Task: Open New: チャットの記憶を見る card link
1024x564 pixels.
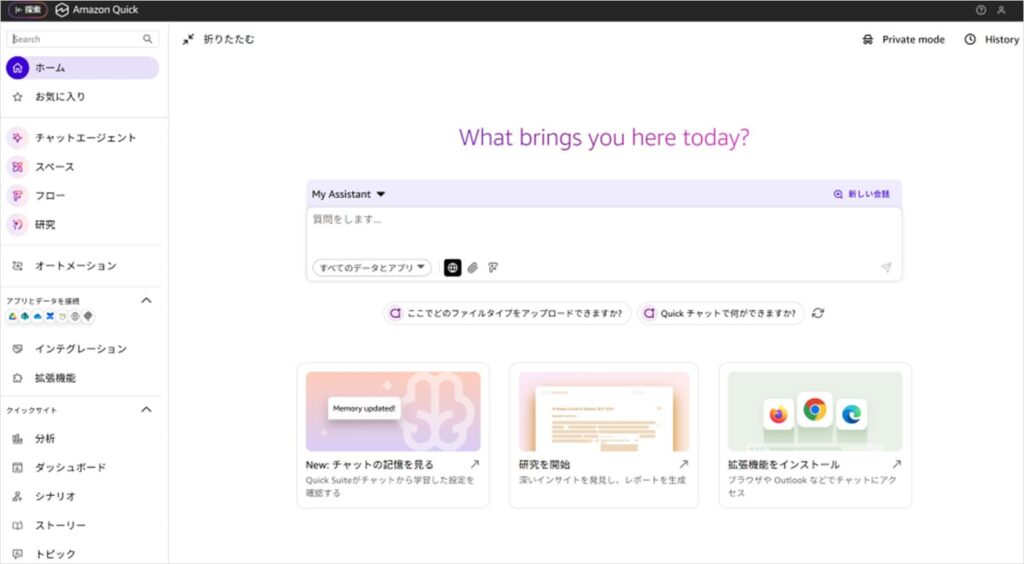Action: (370, 465)
